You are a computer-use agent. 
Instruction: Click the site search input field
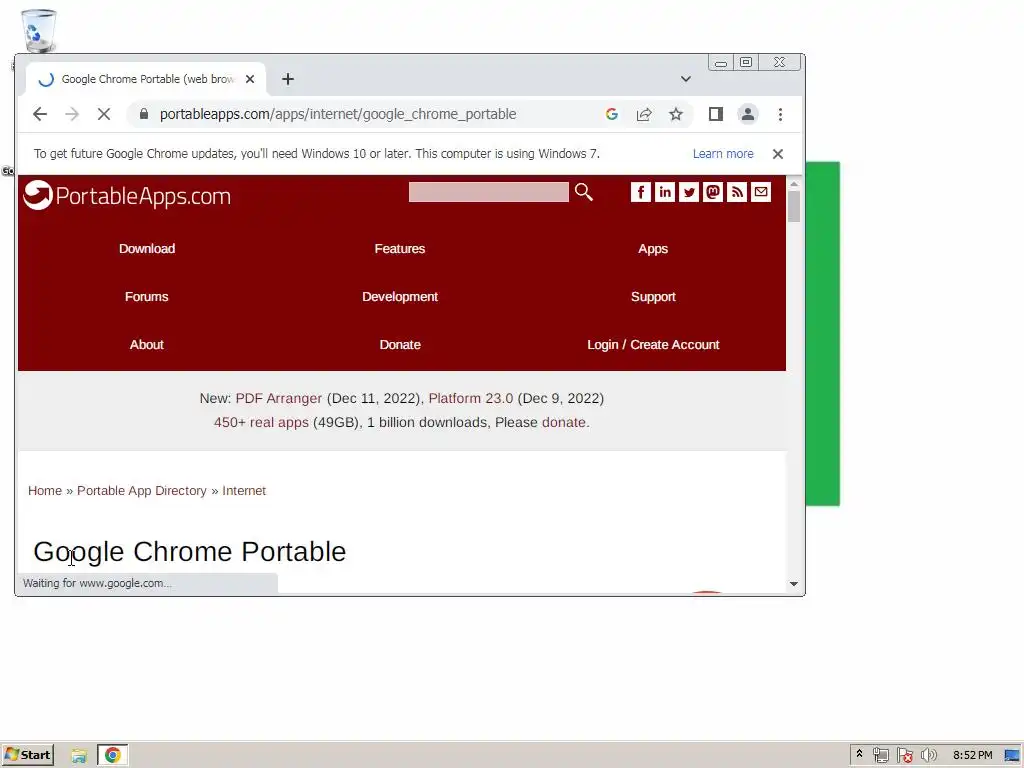pyautogui.click(x=488, y=192)
